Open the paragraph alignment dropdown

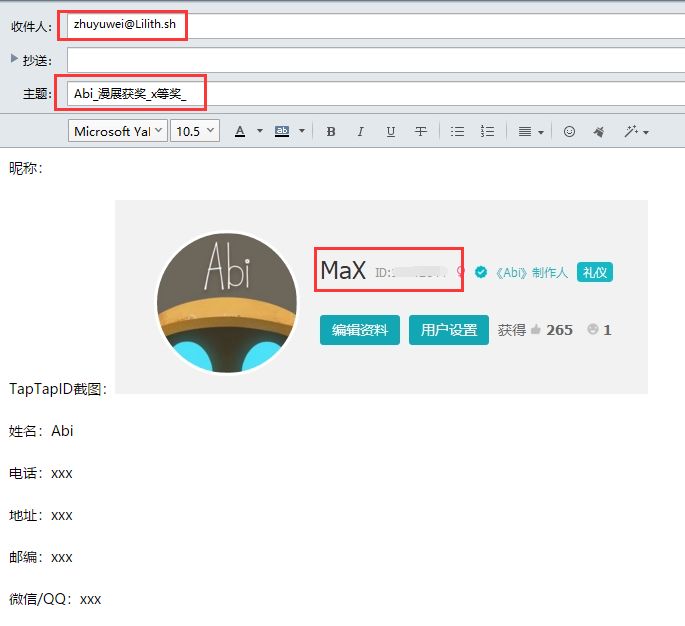(530, 131)
